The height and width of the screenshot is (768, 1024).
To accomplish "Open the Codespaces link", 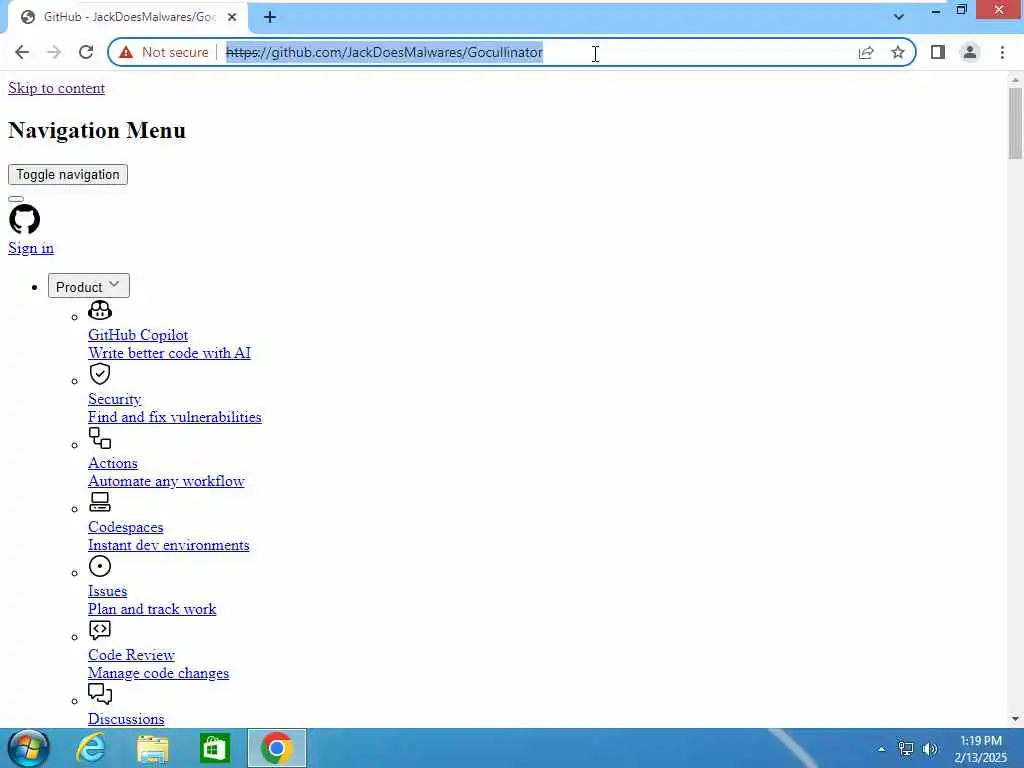I will (x=125, y=527).
